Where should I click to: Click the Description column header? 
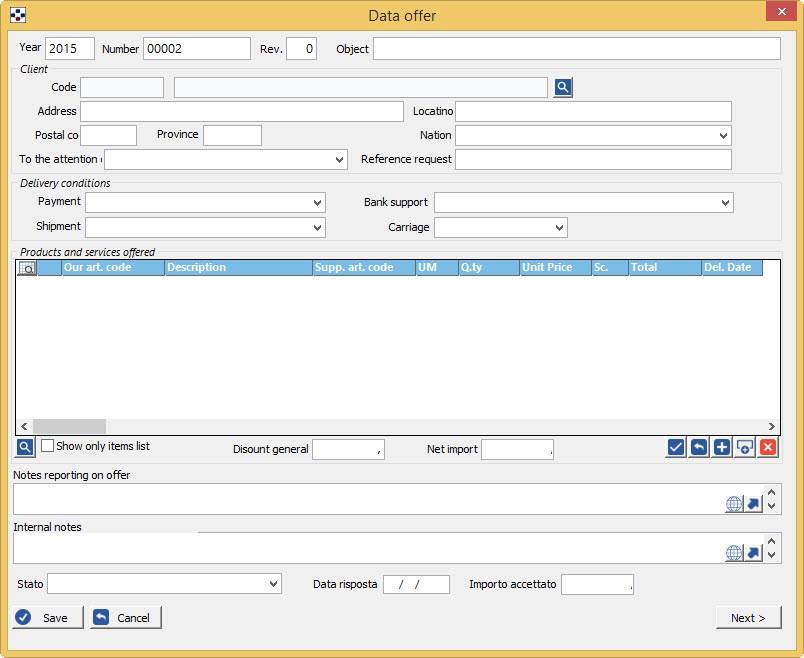238,268
